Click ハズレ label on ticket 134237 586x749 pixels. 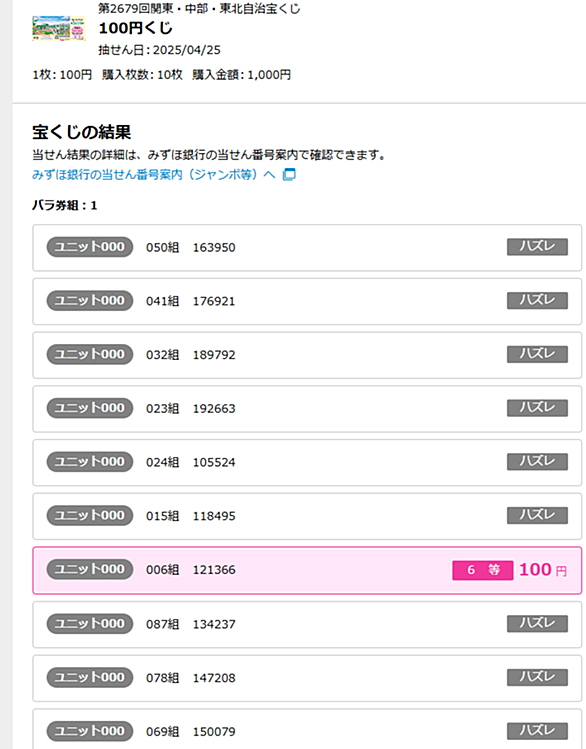(537, 623)
